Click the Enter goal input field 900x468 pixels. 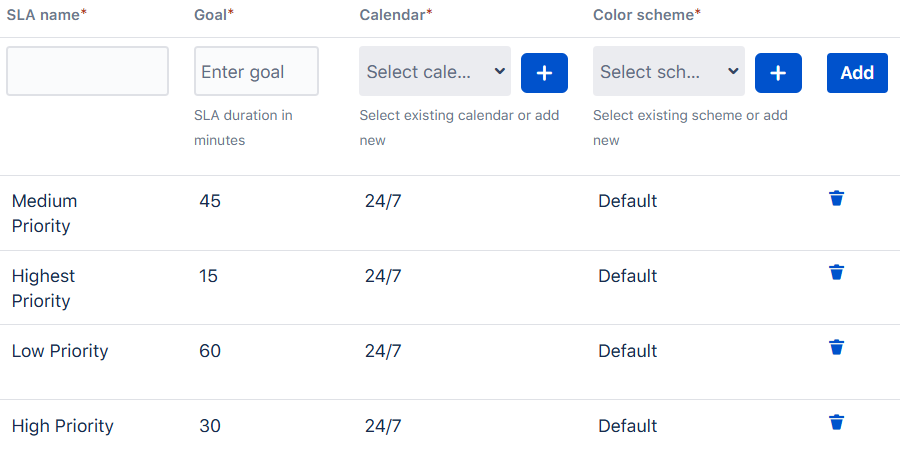pos(256,71)
